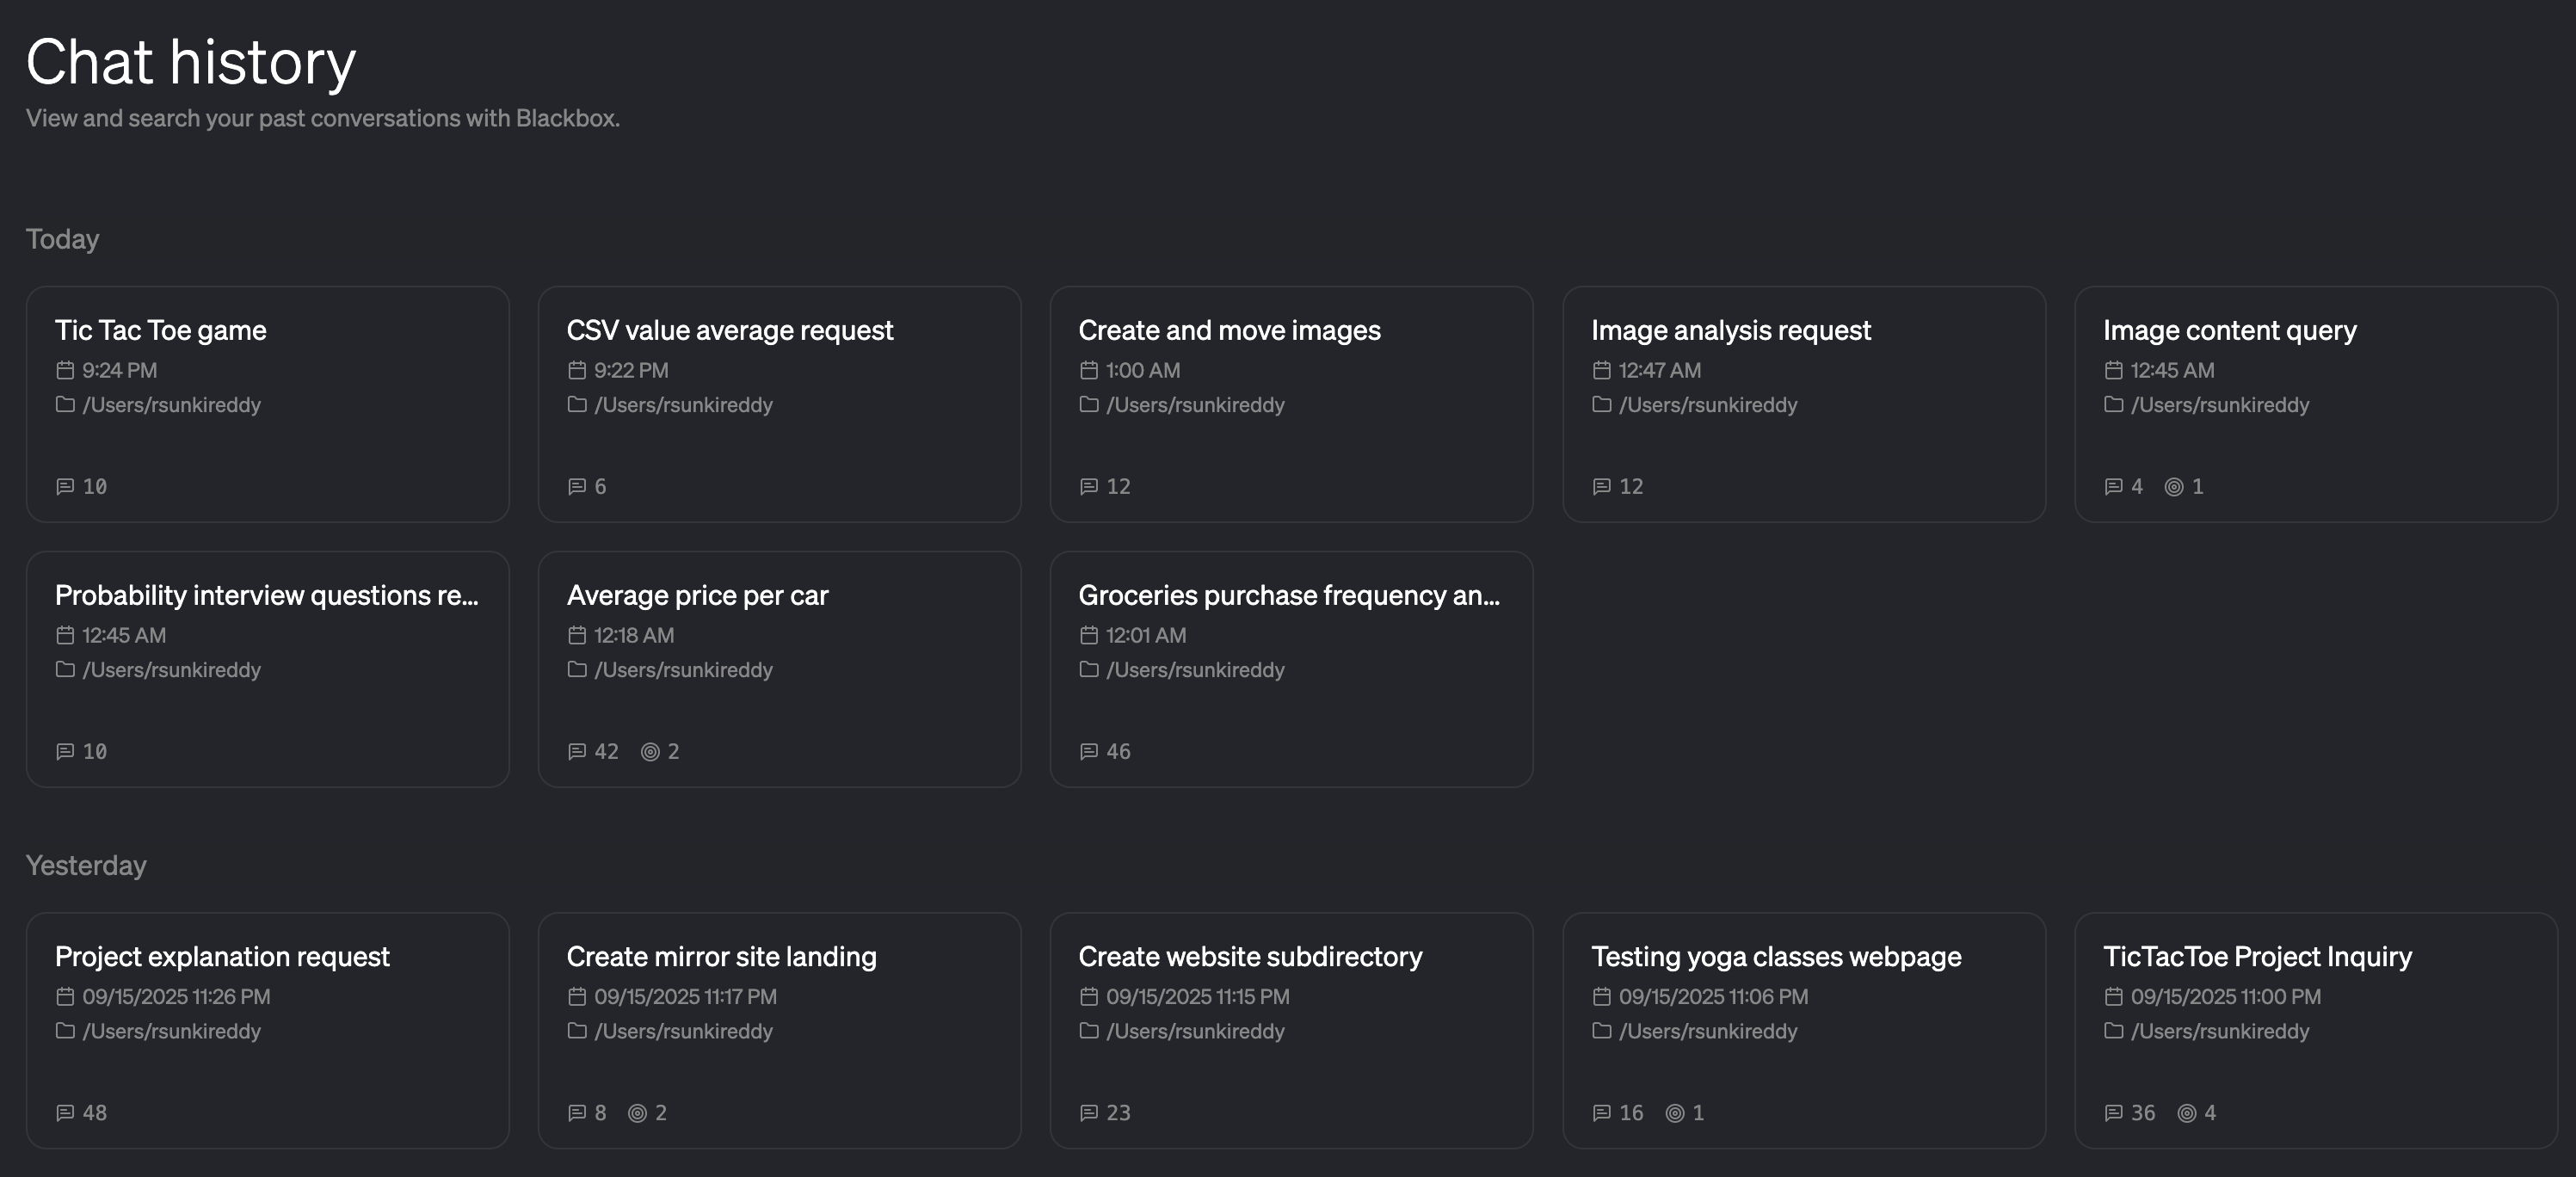Open CSV value average request conversation
Viewport: 2576px width, 1177px height.
[x=779, y=404]
